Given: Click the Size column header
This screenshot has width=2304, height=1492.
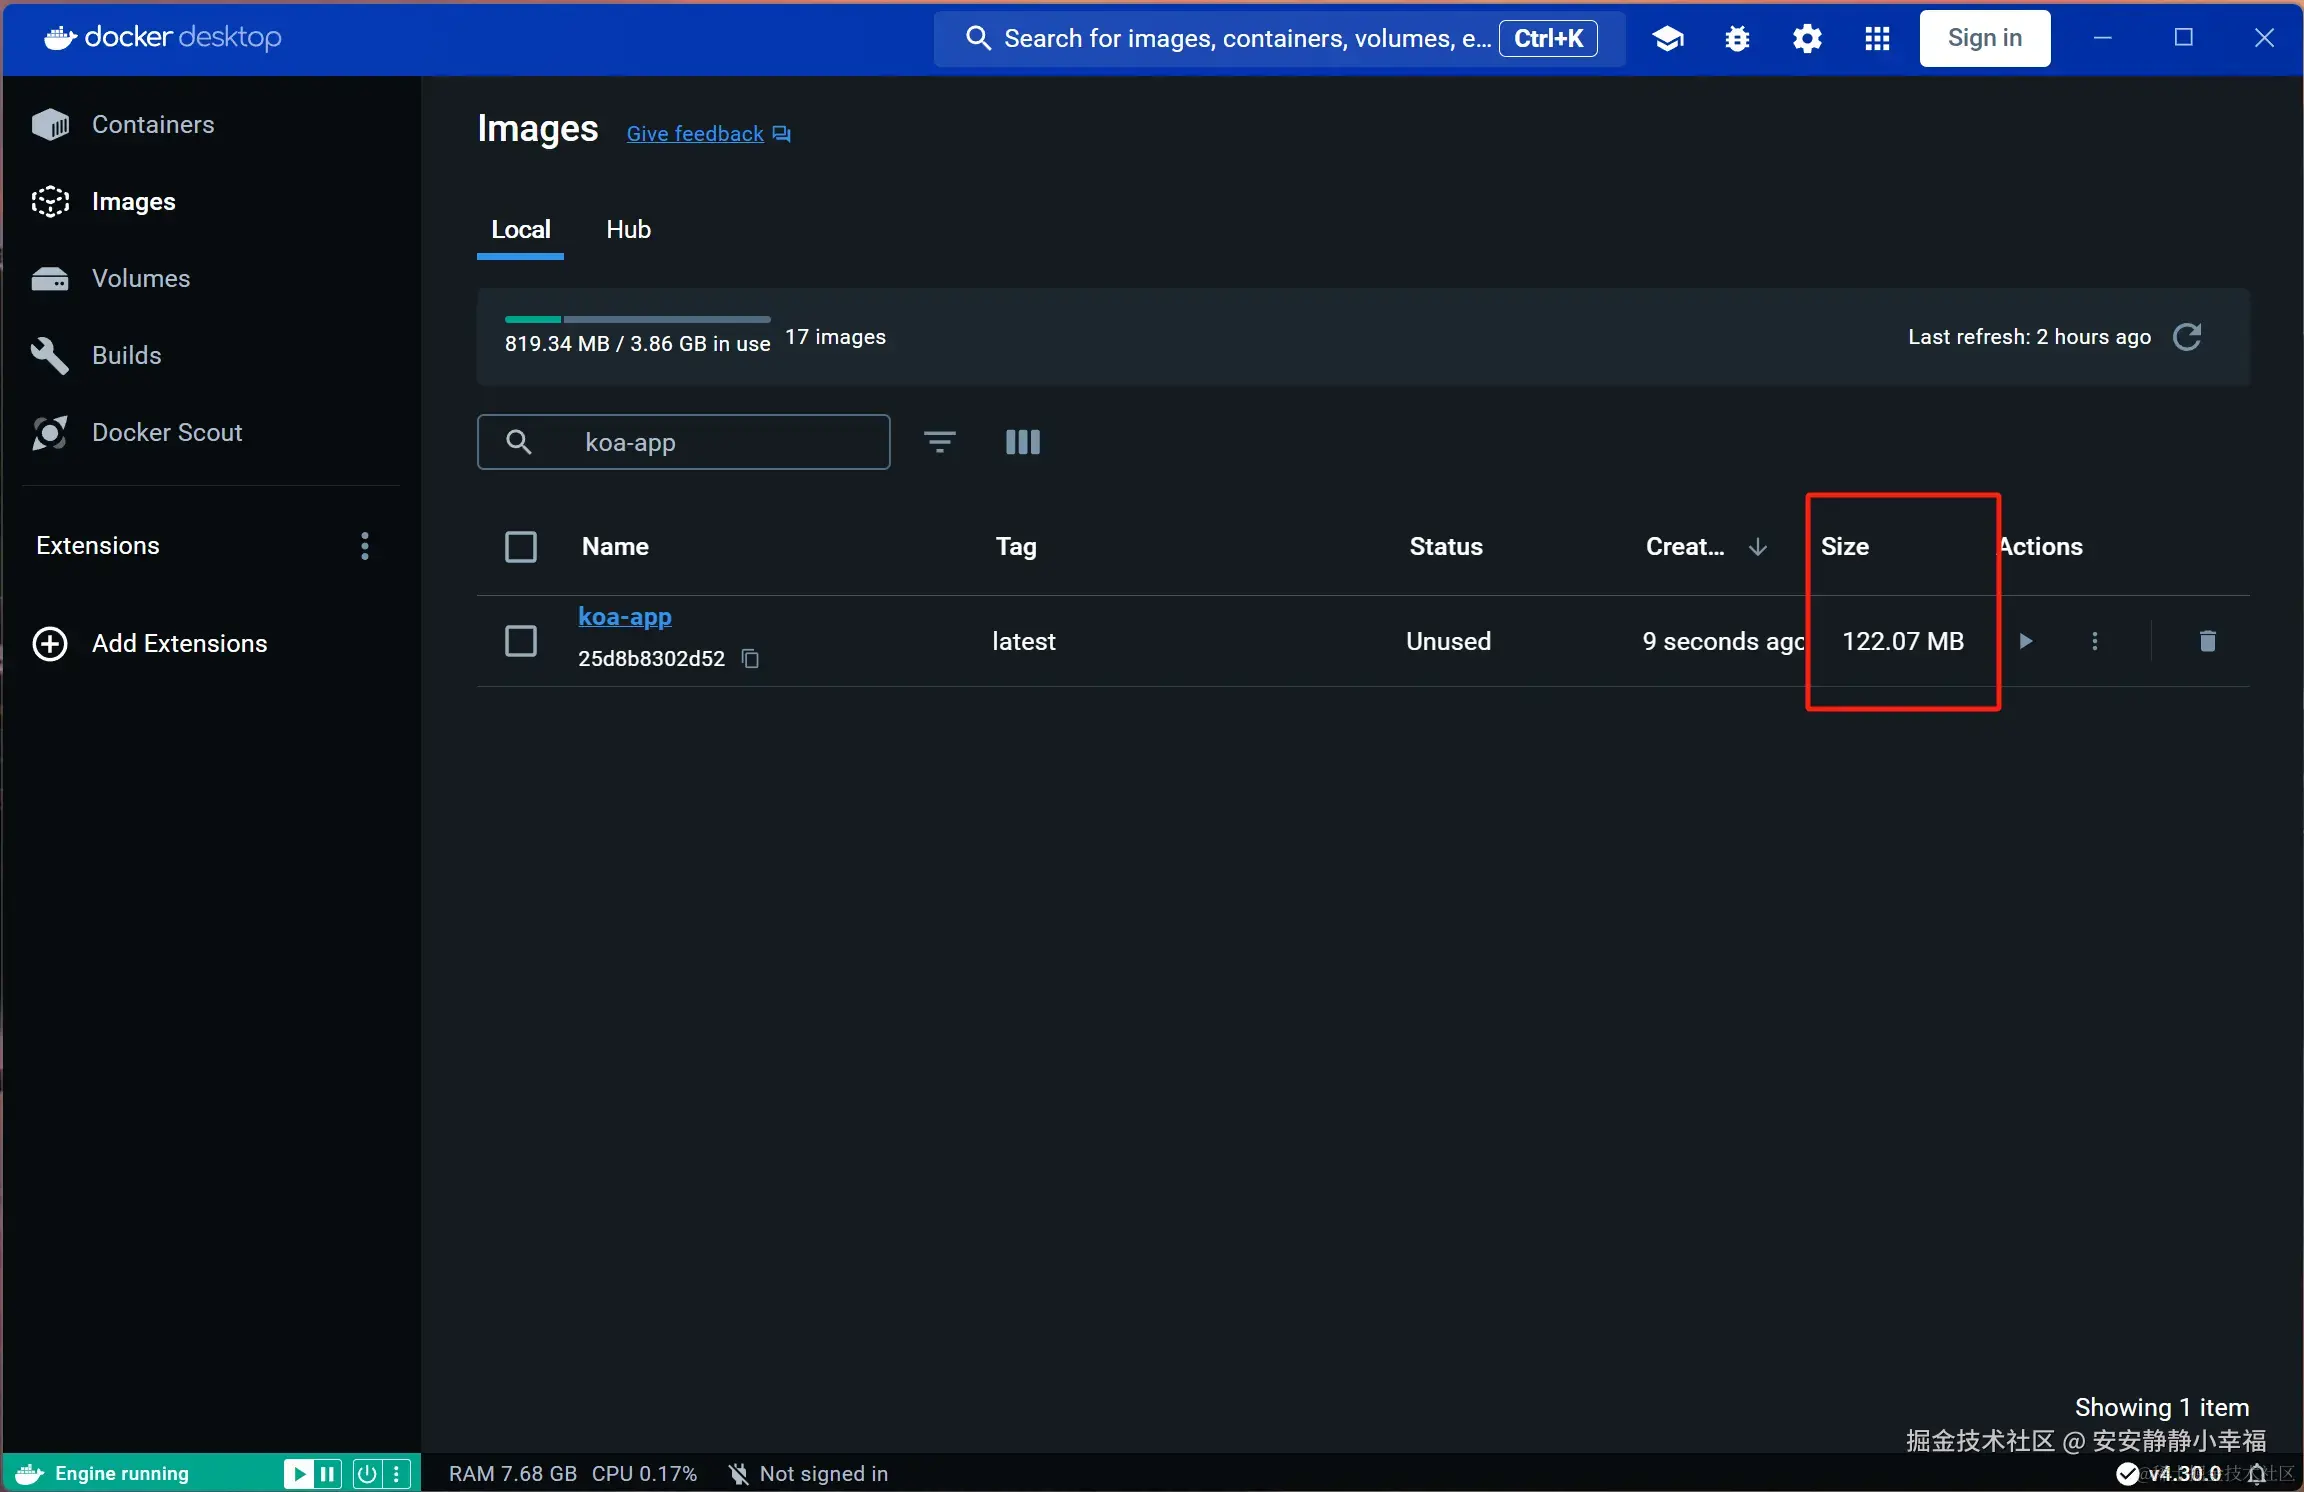Looking at the screenshot, I should point(1845,547).
